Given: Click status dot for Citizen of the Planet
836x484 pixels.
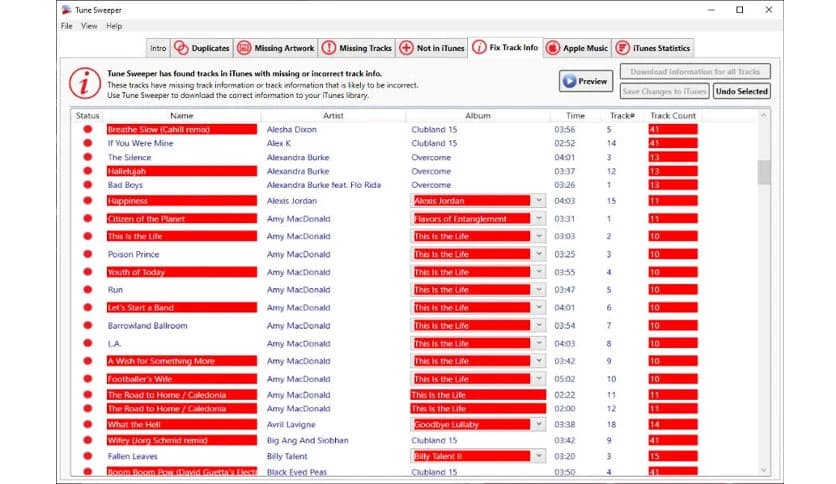Looking at the screenshot, I should point(88,218).
